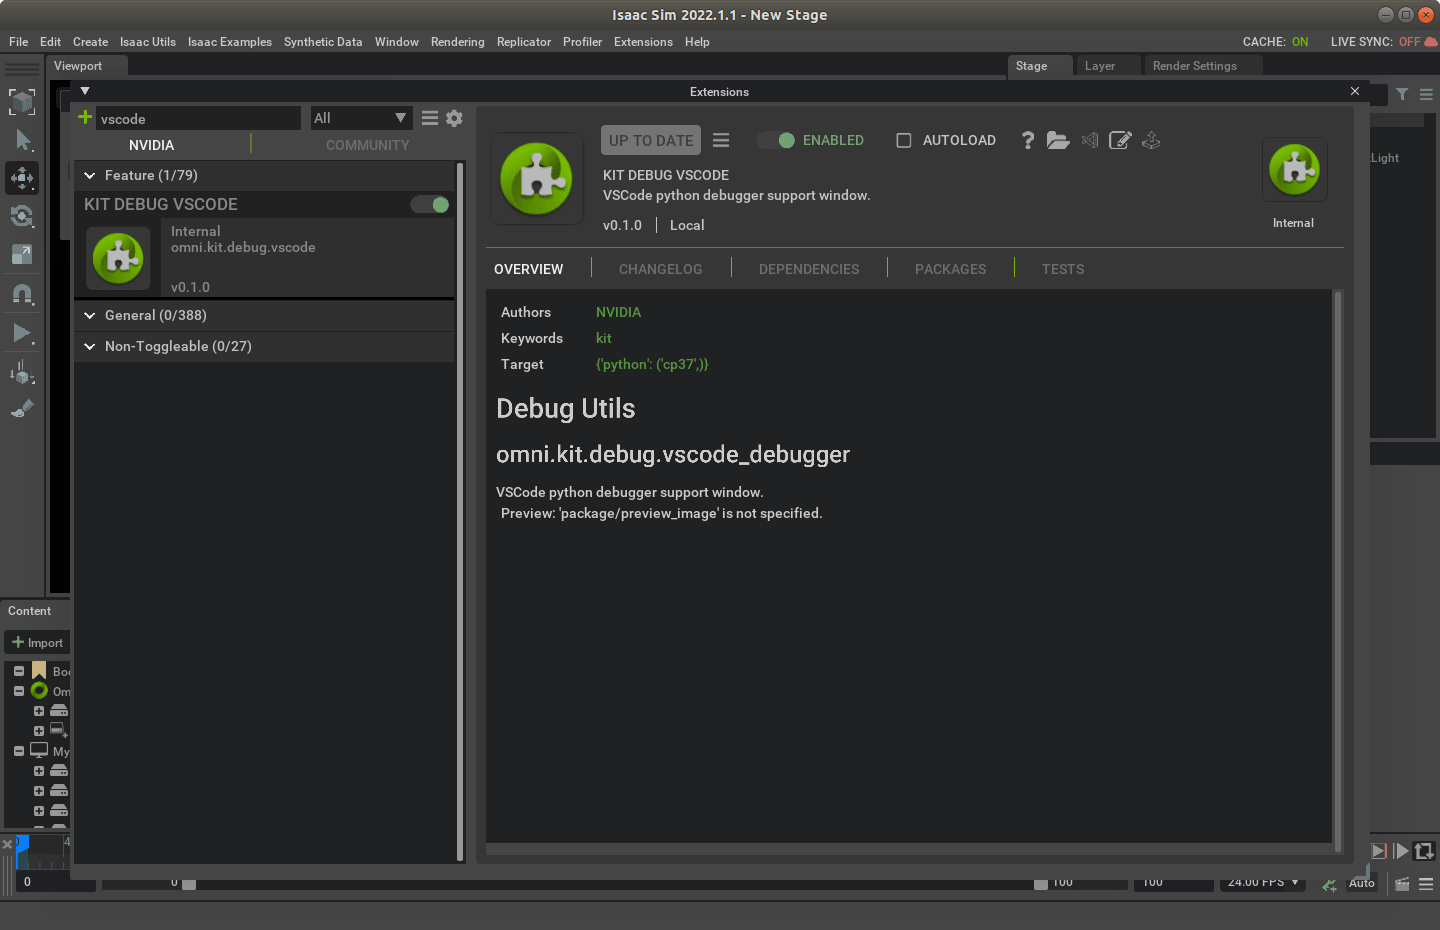The image size is (1440, 930).
Task: Activate the Move gizmo tool
Action: [22, 178]
